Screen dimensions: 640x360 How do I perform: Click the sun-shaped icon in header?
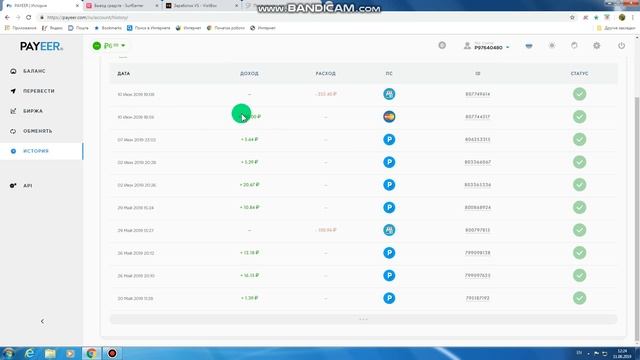(x=552, y=46)
